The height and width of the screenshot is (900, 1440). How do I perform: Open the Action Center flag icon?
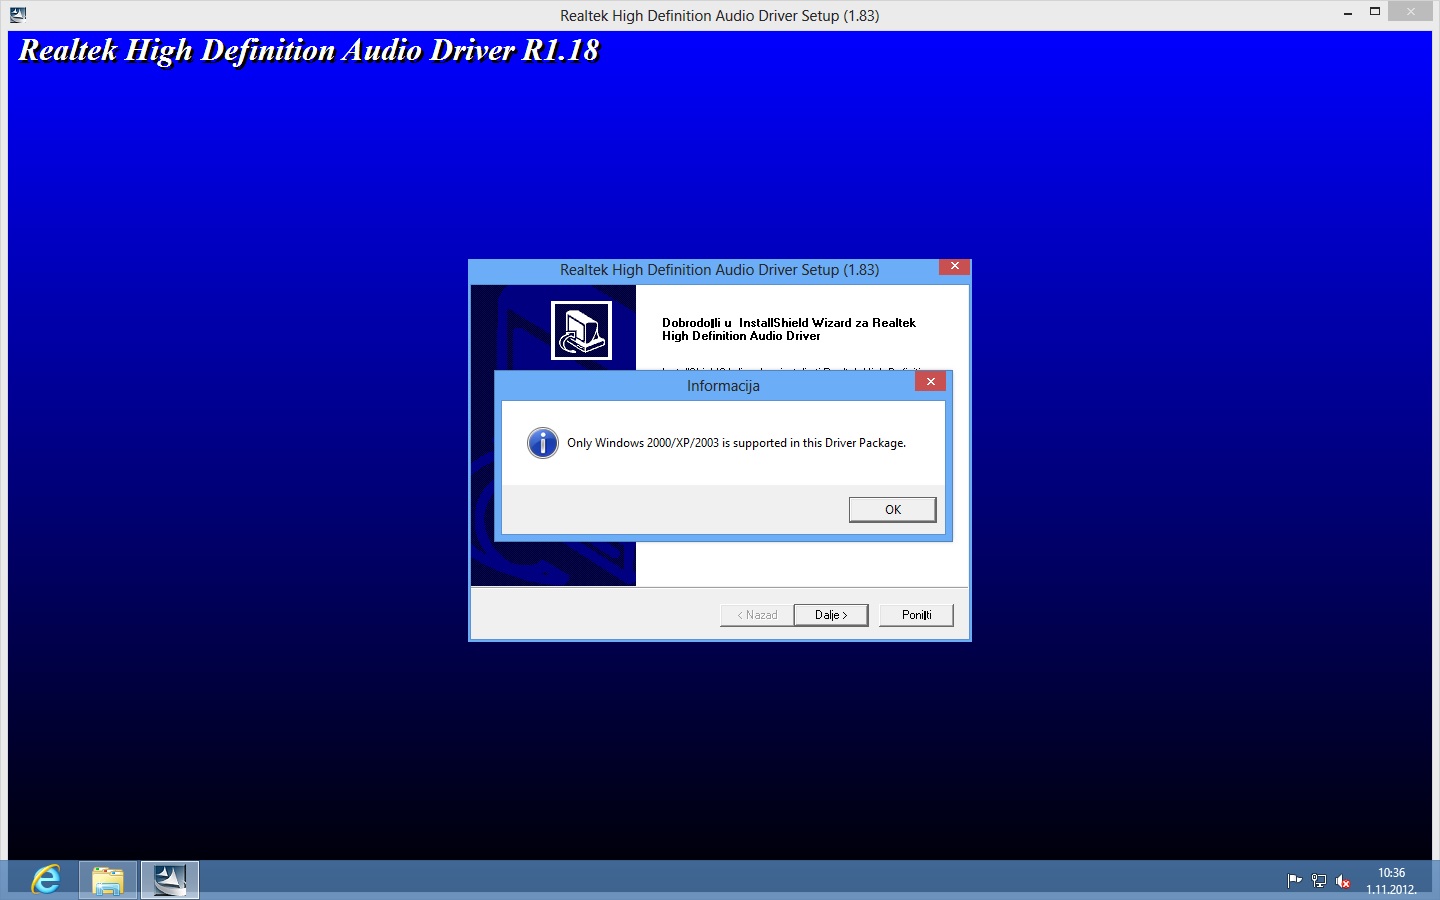tap(1294, 881)
